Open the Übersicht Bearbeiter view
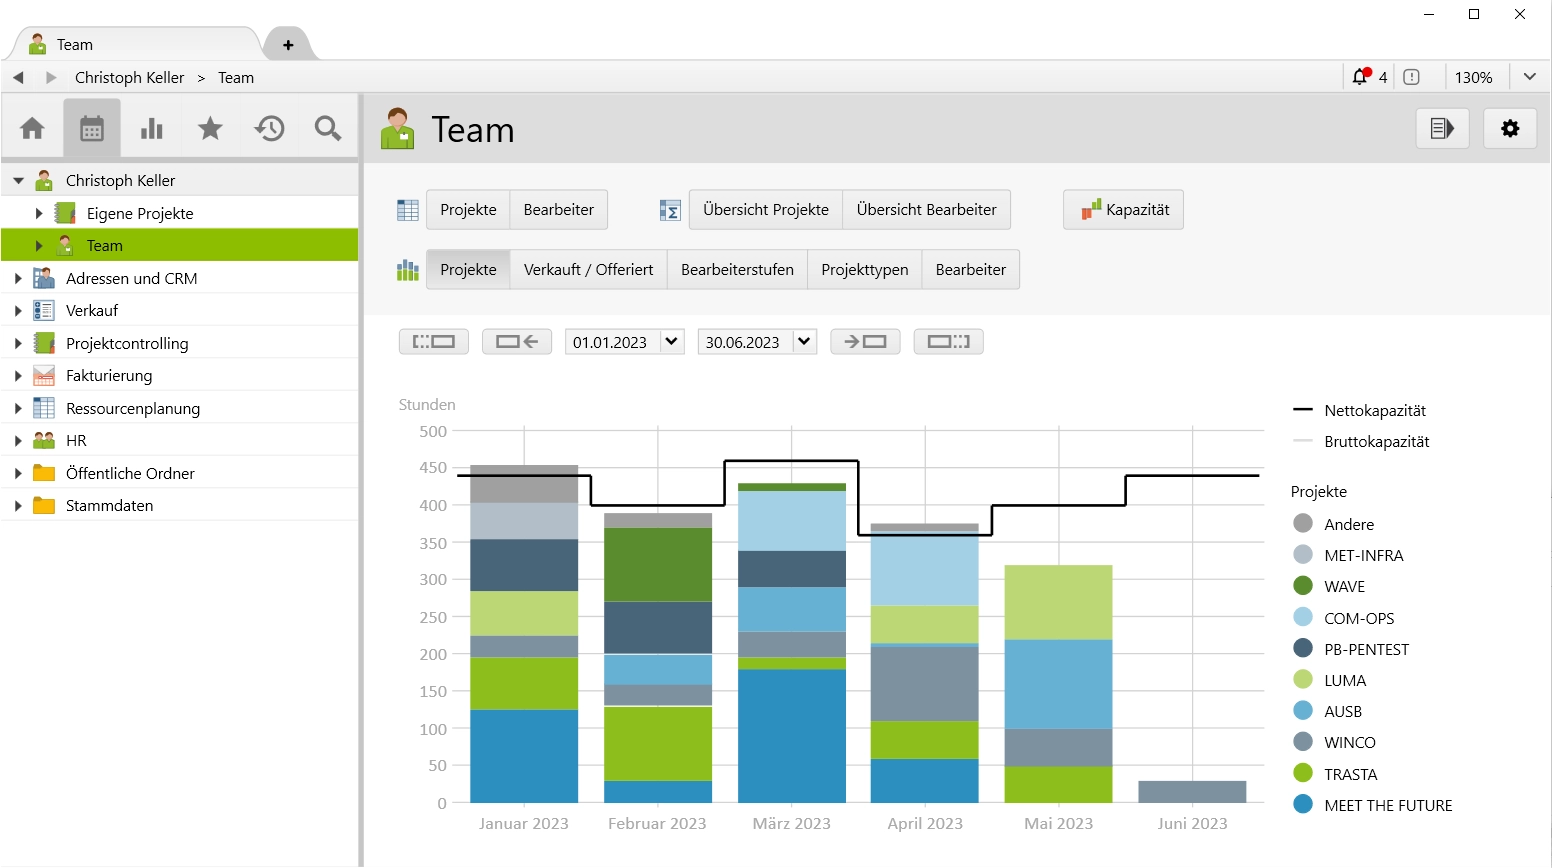1552x868 pixels. 926,209
